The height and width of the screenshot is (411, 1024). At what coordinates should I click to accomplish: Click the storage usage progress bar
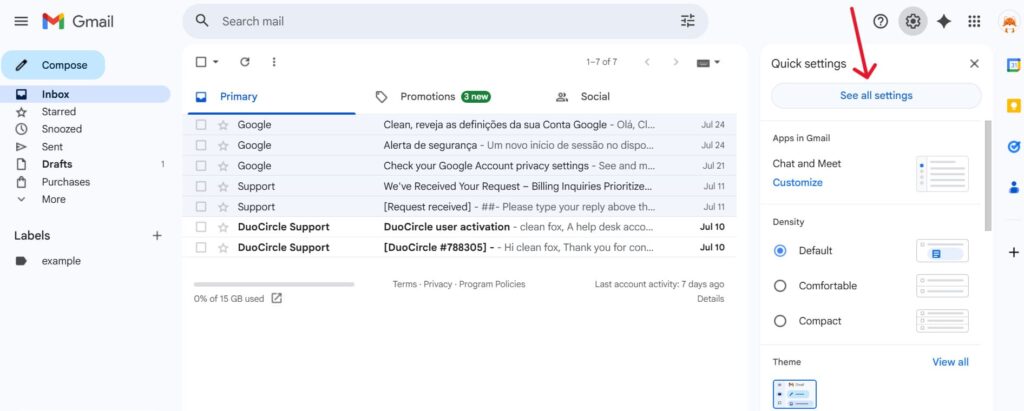coord(274,284)
